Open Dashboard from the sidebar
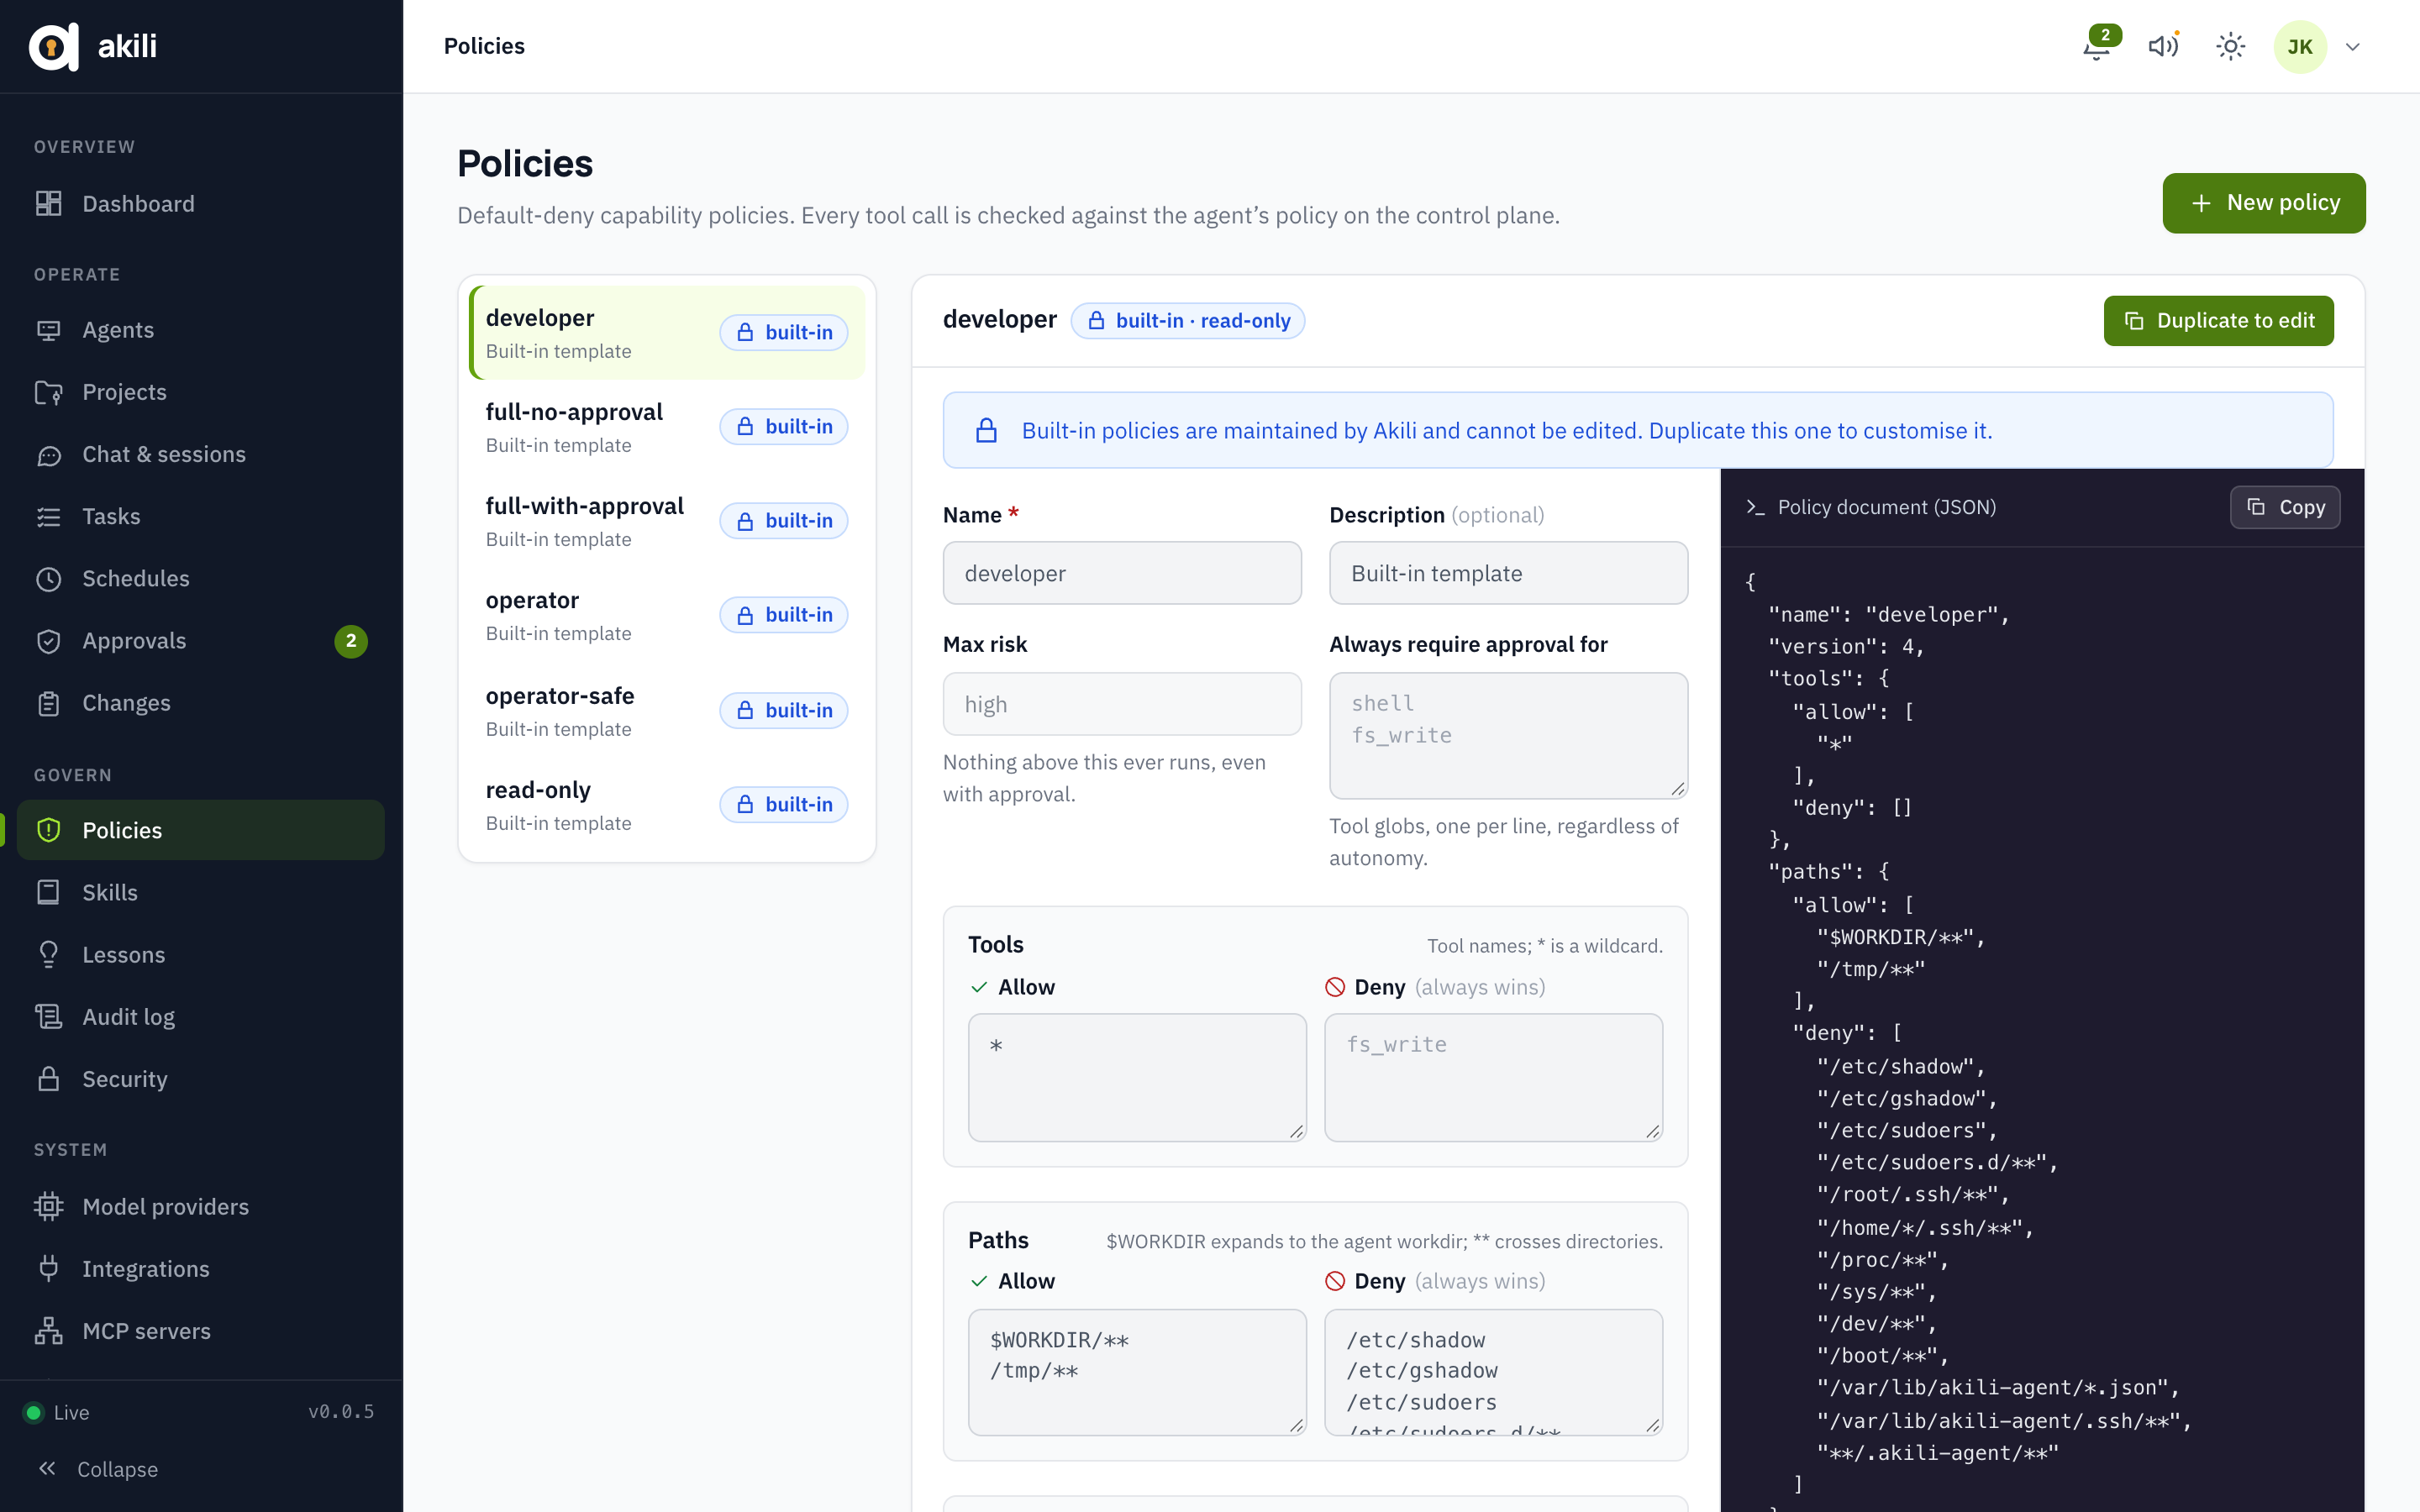 tap(201, 203)
